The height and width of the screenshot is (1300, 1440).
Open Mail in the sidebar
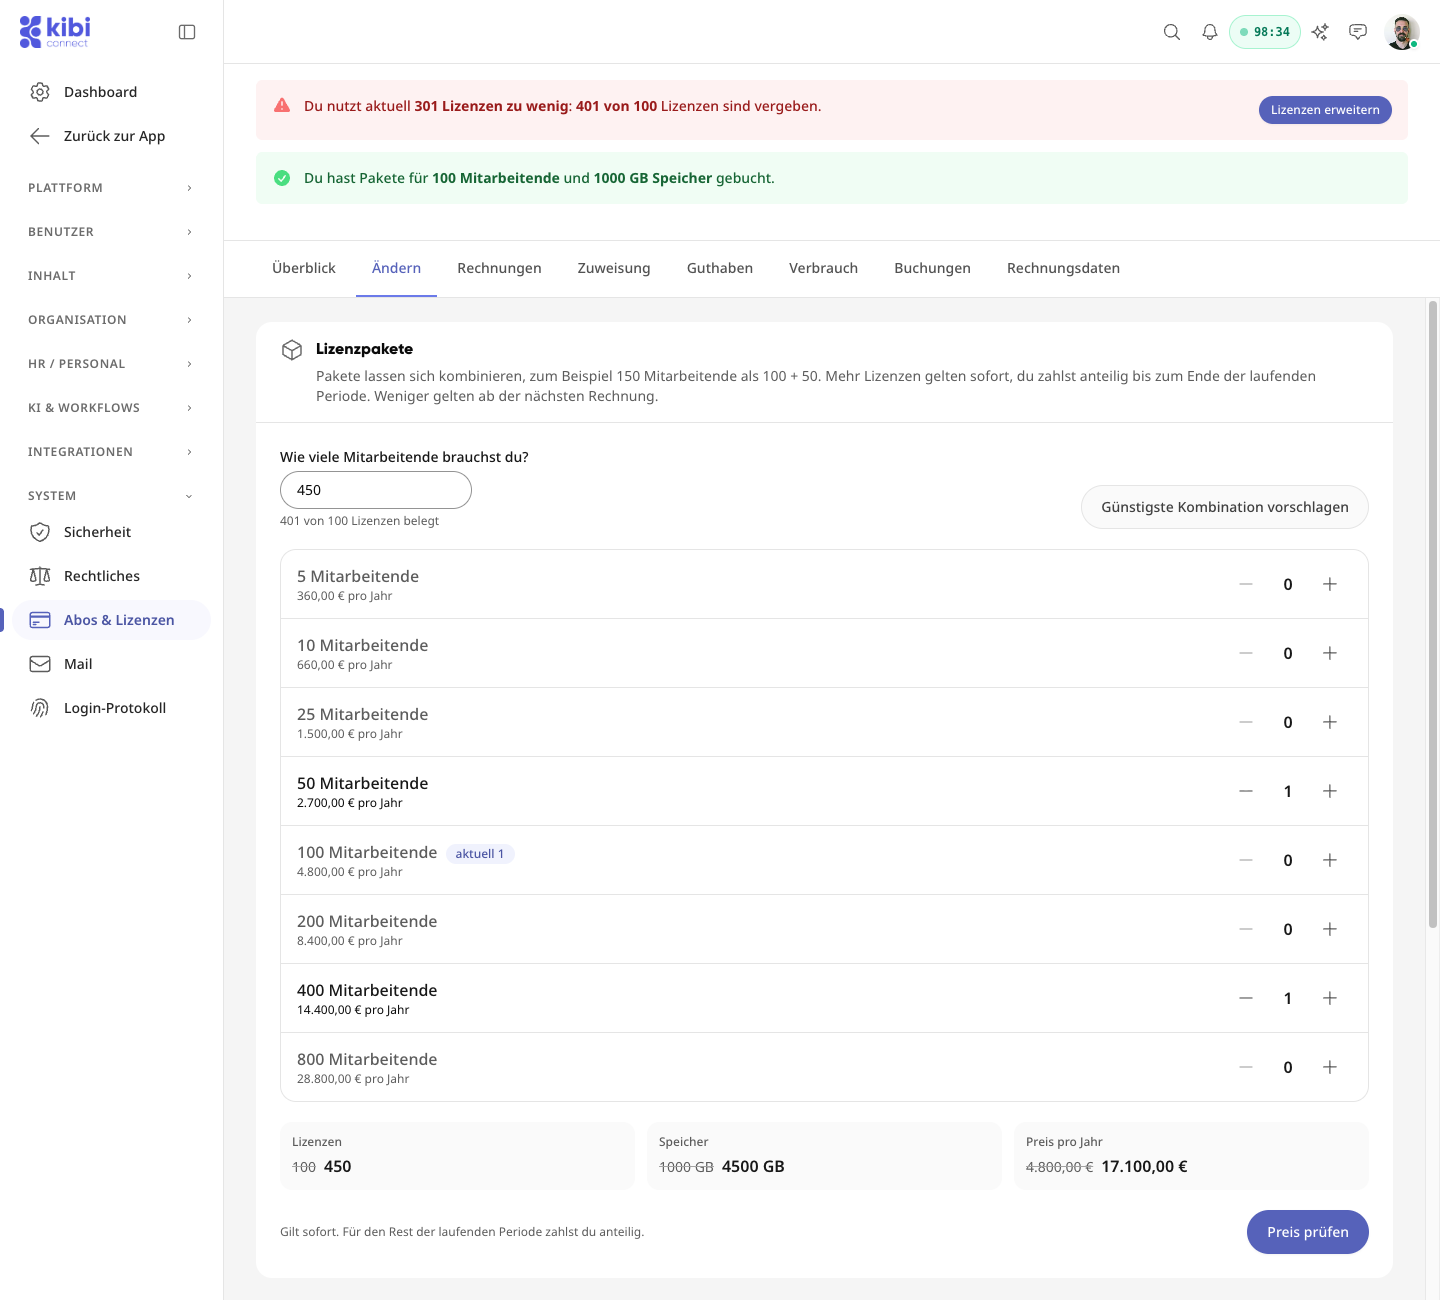pyautogui.click(x=111, y=664)
